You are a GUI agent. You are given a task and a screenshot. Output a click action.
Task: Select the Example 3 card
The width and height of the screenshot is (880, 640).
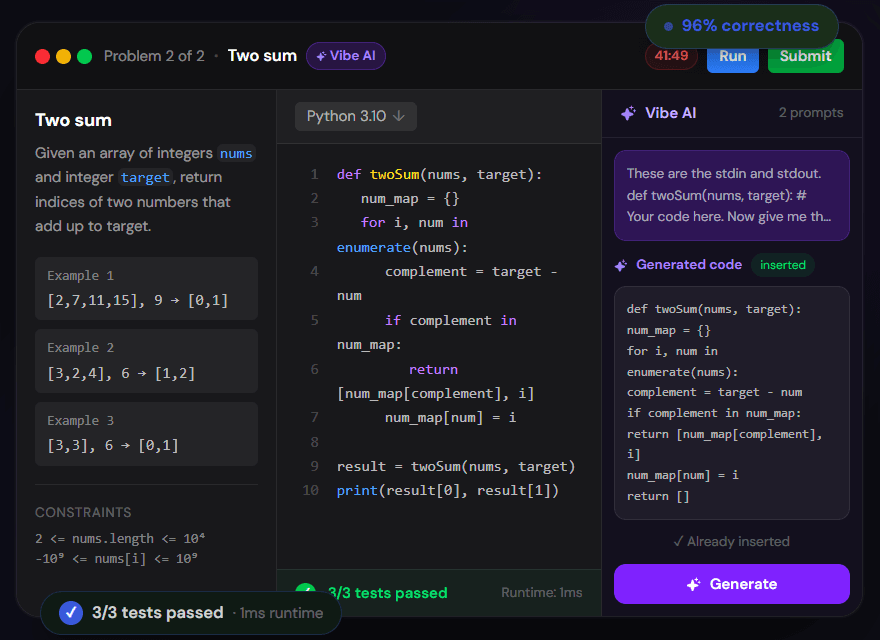pos(146,434)
